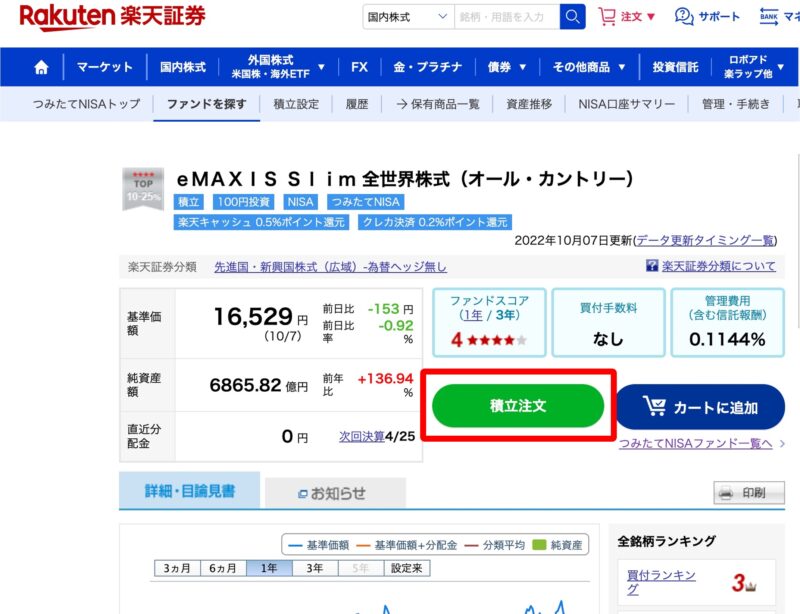Click 楽天キャッシュ 0.5%ポイント還元 tag
The height and width of the screenshot is (614, 800).
coord(261,222)
